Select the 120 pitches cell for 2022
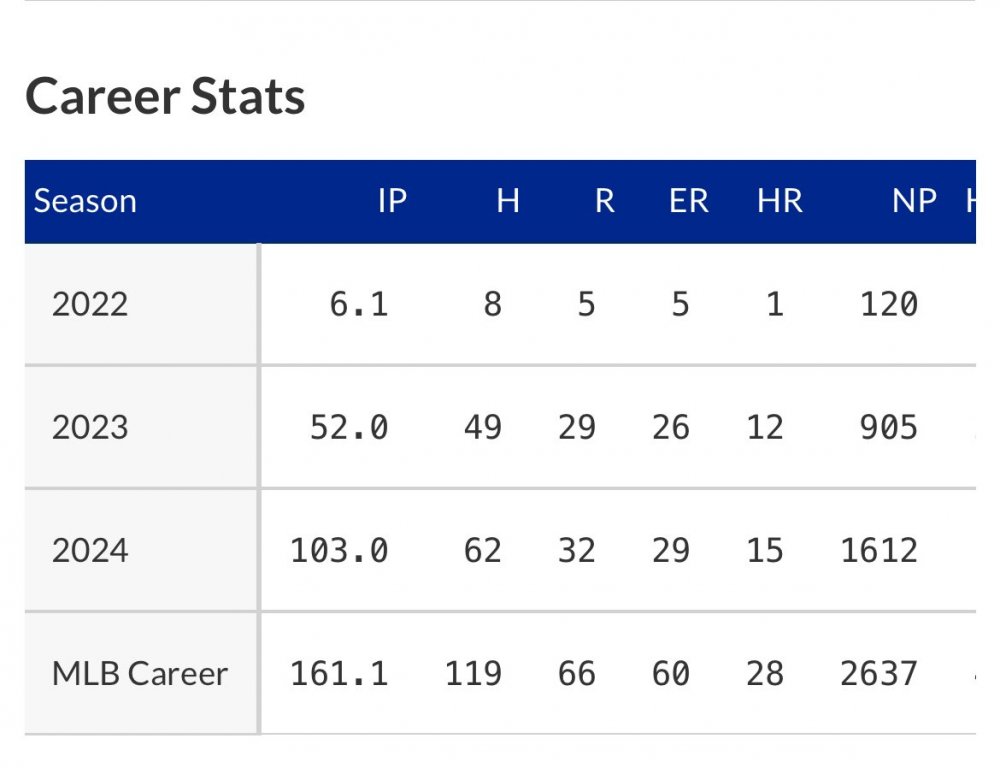 point(888,304)
